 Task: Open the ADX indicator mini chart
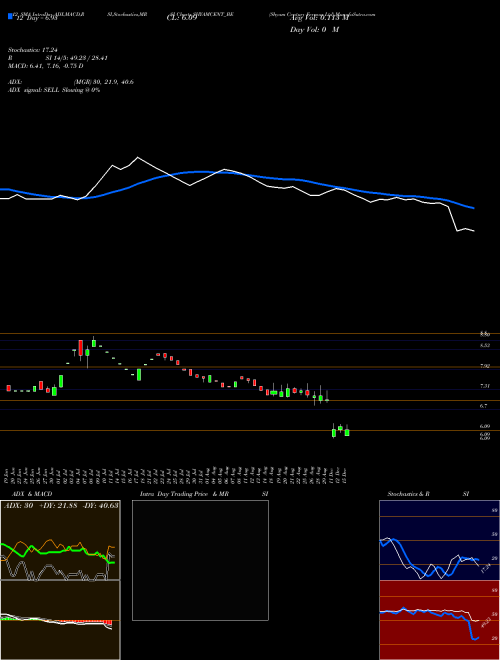point(60,540)
